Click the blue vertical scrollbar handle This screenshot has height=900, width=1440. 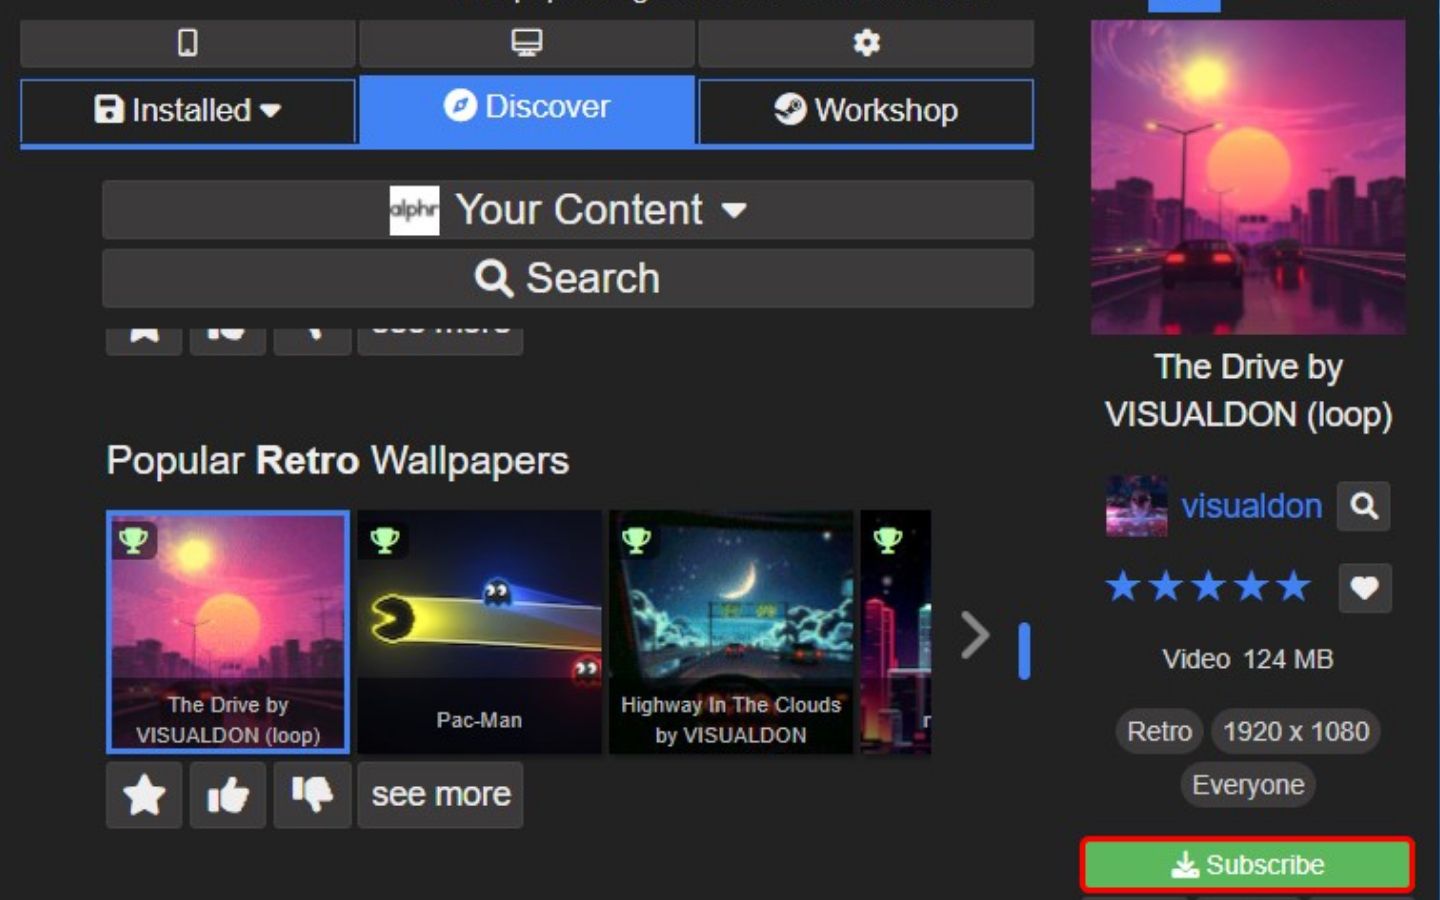pyautogui.click(x=1024, y=651)
